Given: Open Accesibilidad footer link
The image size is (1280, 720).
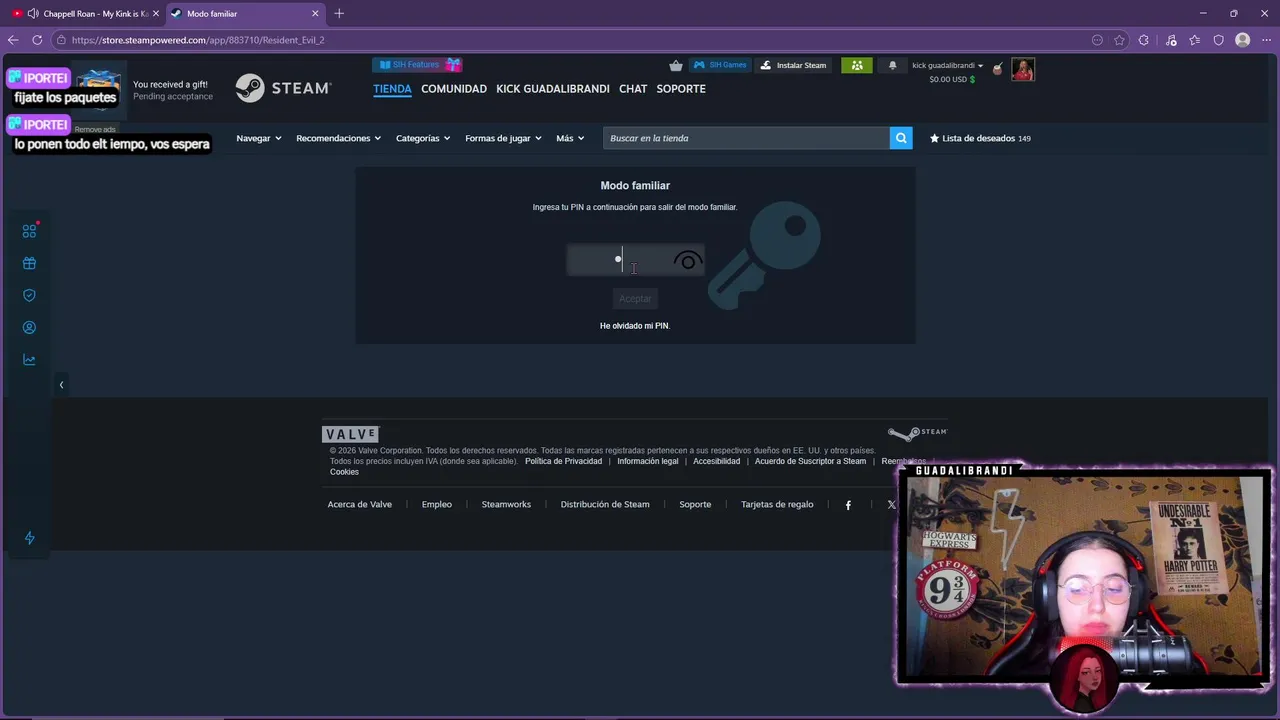Looking at the screenshot, I should tap(717, 461).
